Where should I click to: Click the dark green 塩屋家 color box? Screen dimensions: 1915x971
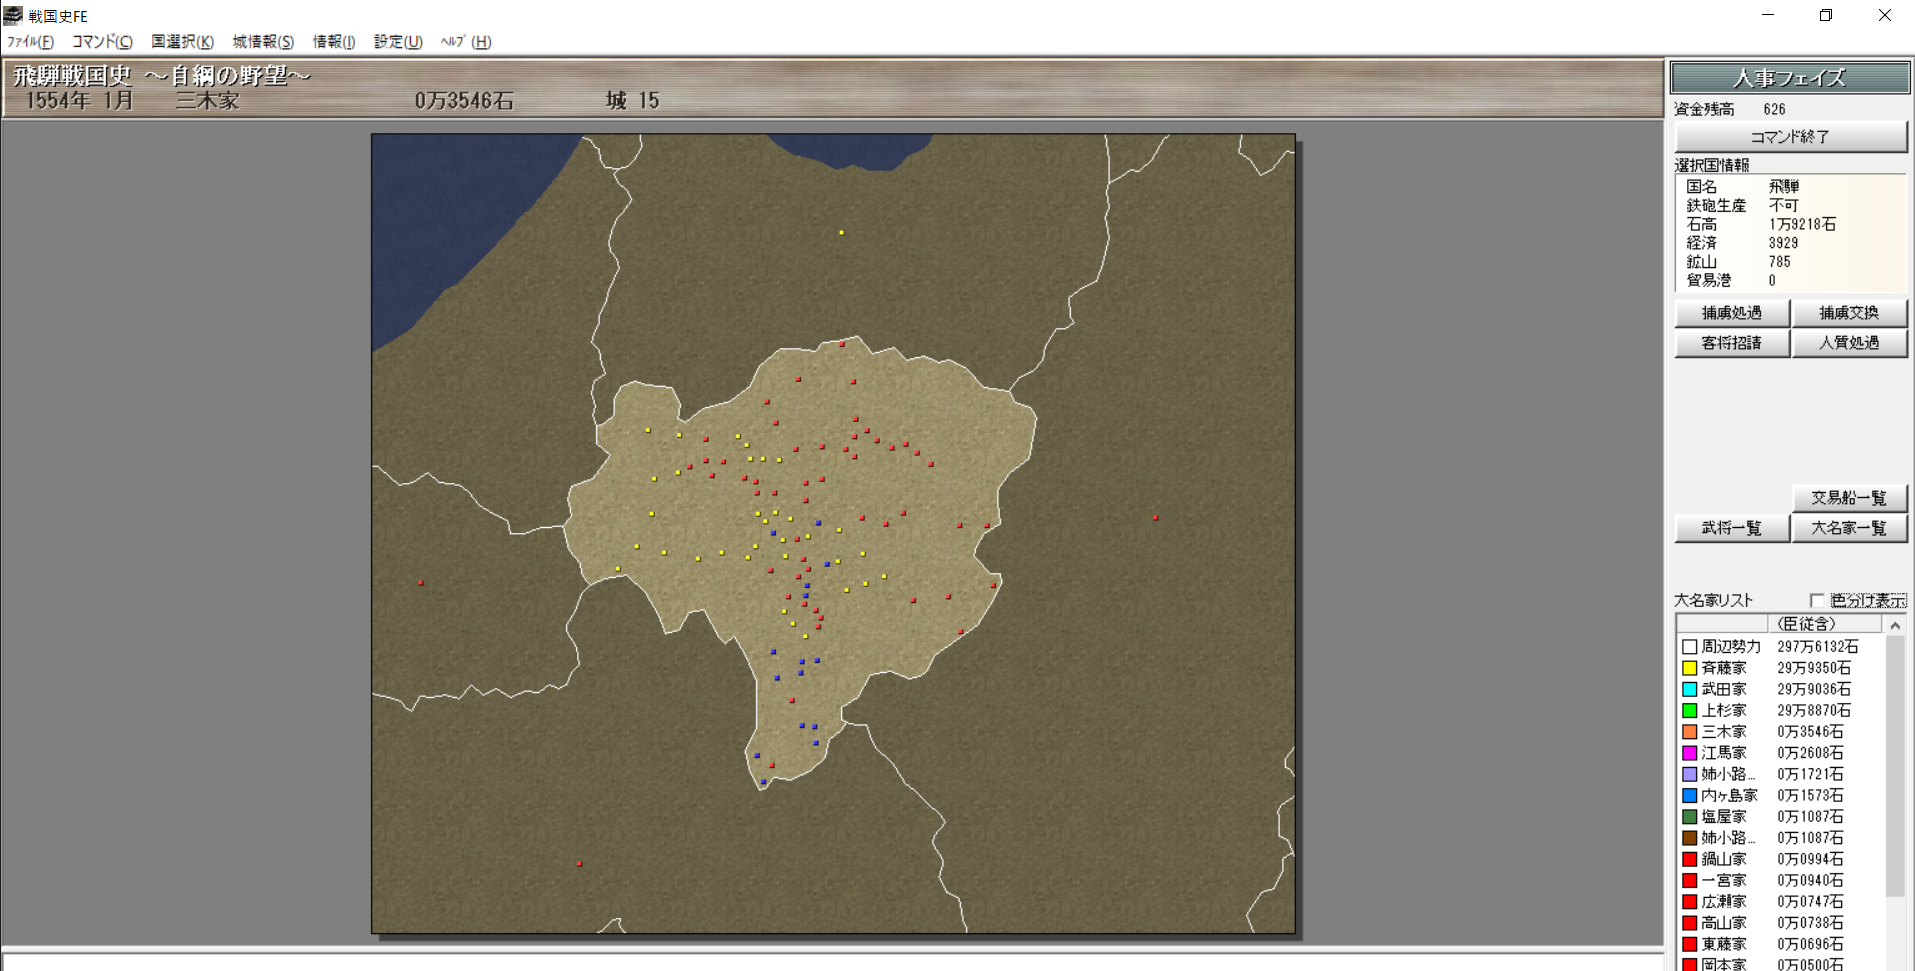pos(1689,817)
